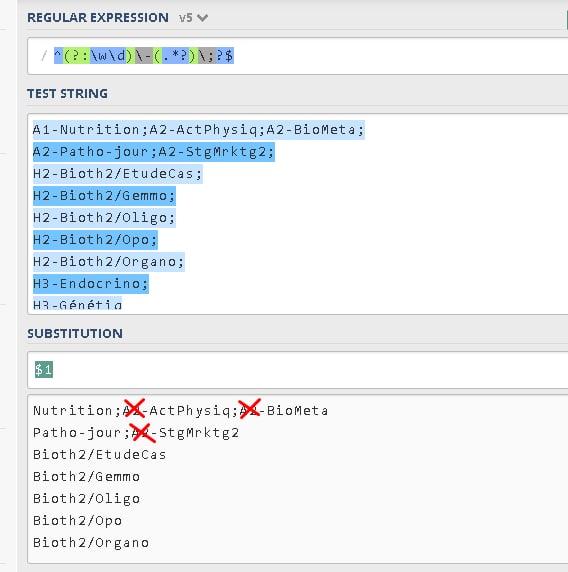Screen dimensions: 568x572
Task: Click result line 'Patho-jour;A2-StgMrktg2'
Action: click(136, 433)
